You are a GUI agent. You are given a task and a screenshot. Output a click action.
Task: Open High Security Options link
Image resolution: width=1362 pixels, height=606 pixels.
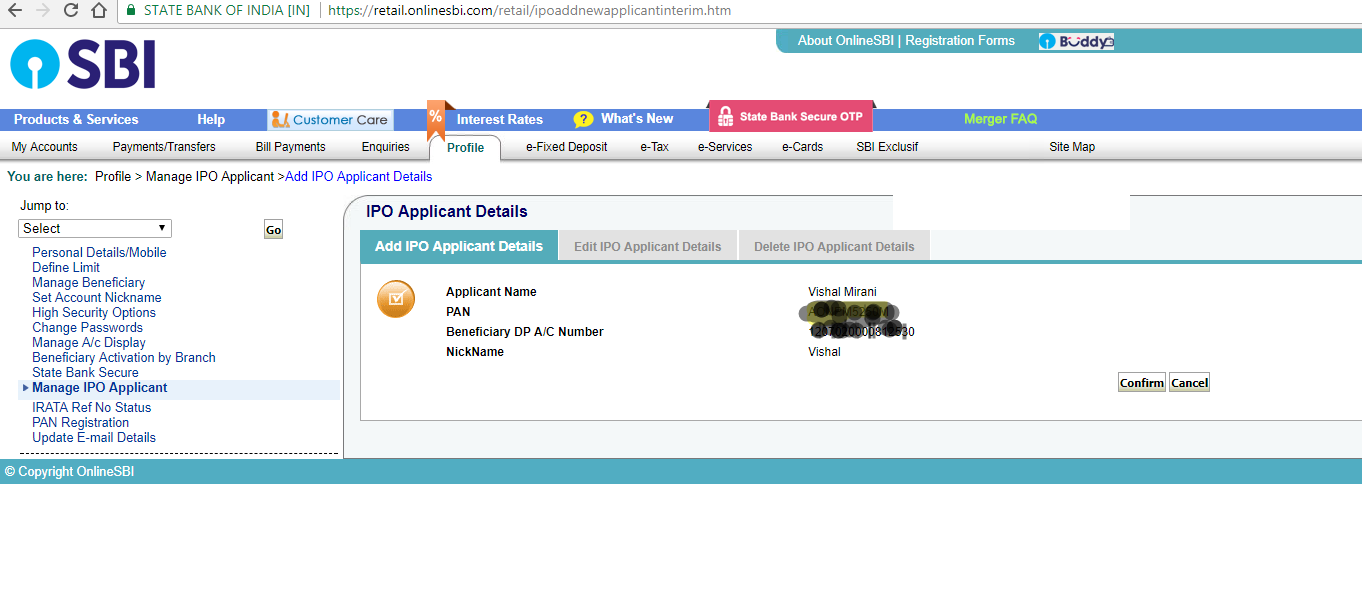click(94, 313)
